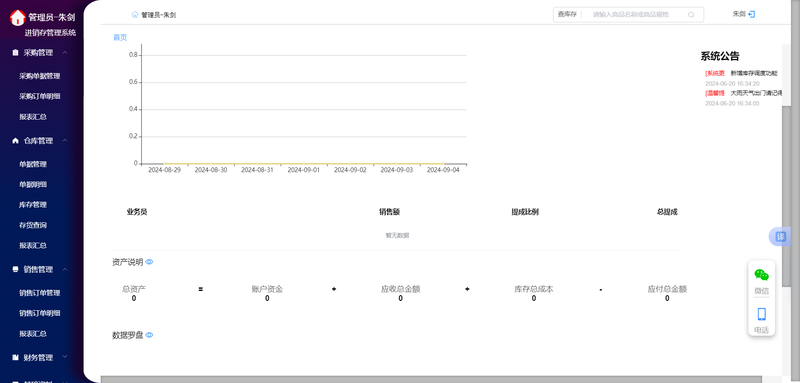800x383 pixels.
Task: Click the blue logout icon next to 朱剑
Action: tap(752, 14)
